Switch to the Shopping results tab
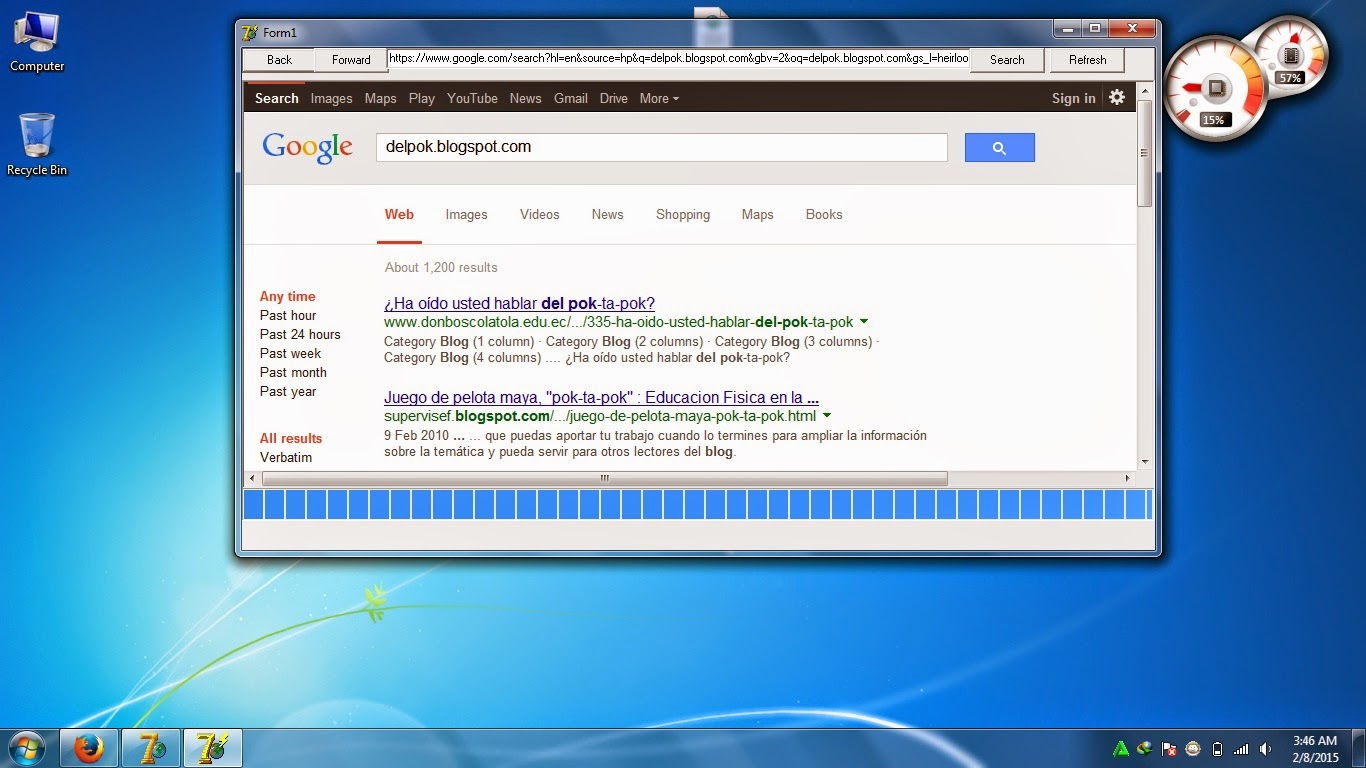The width and height of the screenshot is (1366, 768). [x=683, y=215]
